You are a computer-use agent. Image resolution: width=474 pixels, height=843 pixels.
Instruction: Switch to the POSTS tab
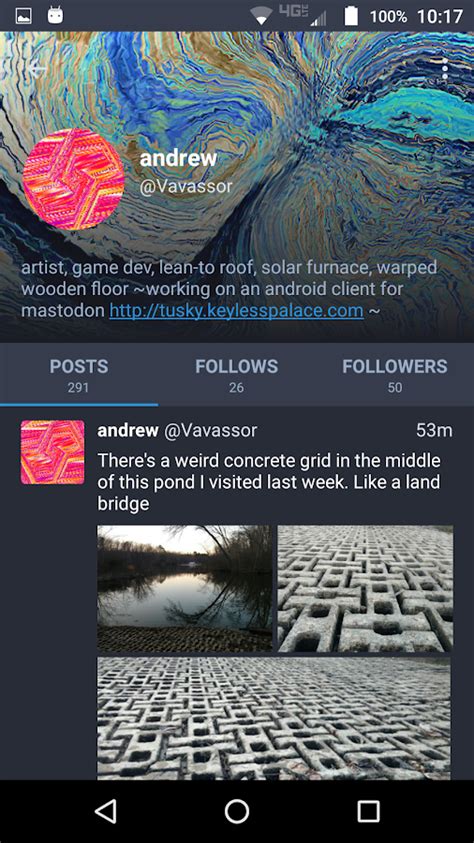[x=79, y=375]
